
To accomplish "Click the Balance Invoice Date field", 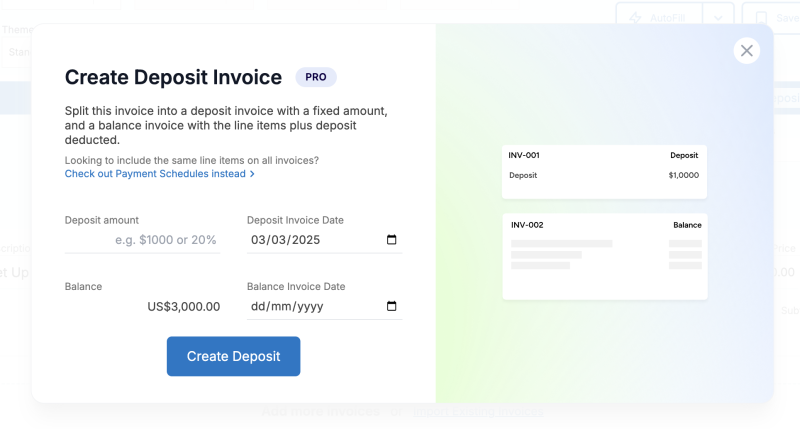I will pos(324,306).
